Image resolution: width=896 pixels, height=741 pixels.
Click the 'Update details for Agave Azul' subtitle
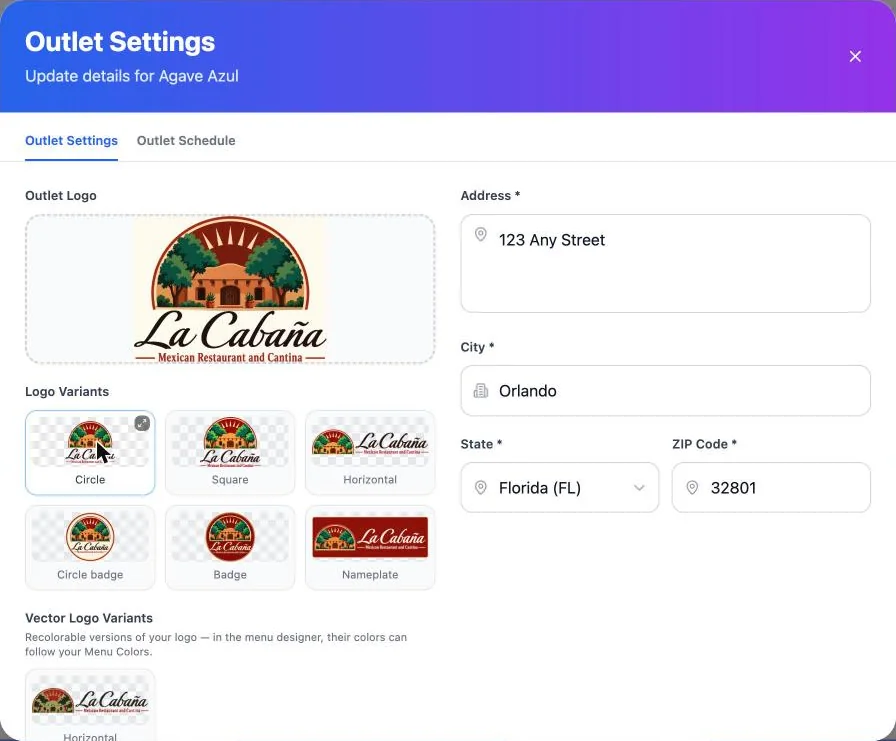click(131, 76)
